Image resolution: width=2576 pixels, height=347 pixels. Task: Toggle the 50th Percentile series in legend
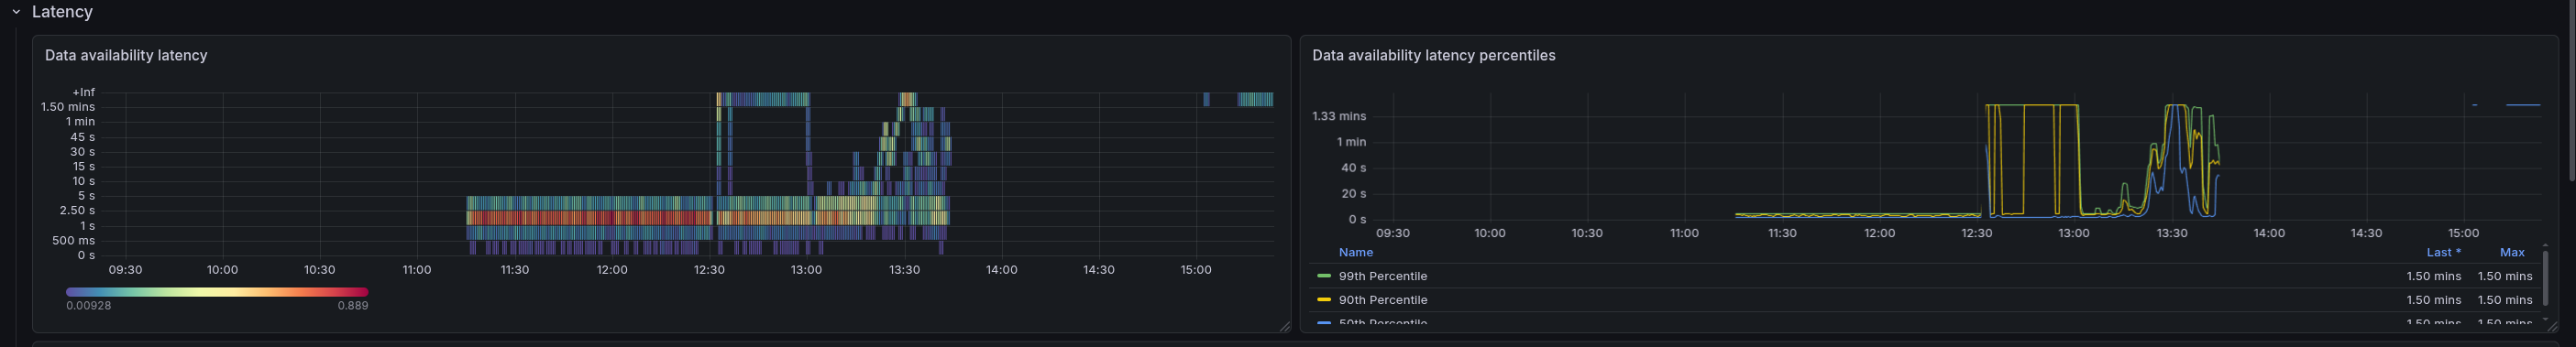click(x=1382, y=322)
